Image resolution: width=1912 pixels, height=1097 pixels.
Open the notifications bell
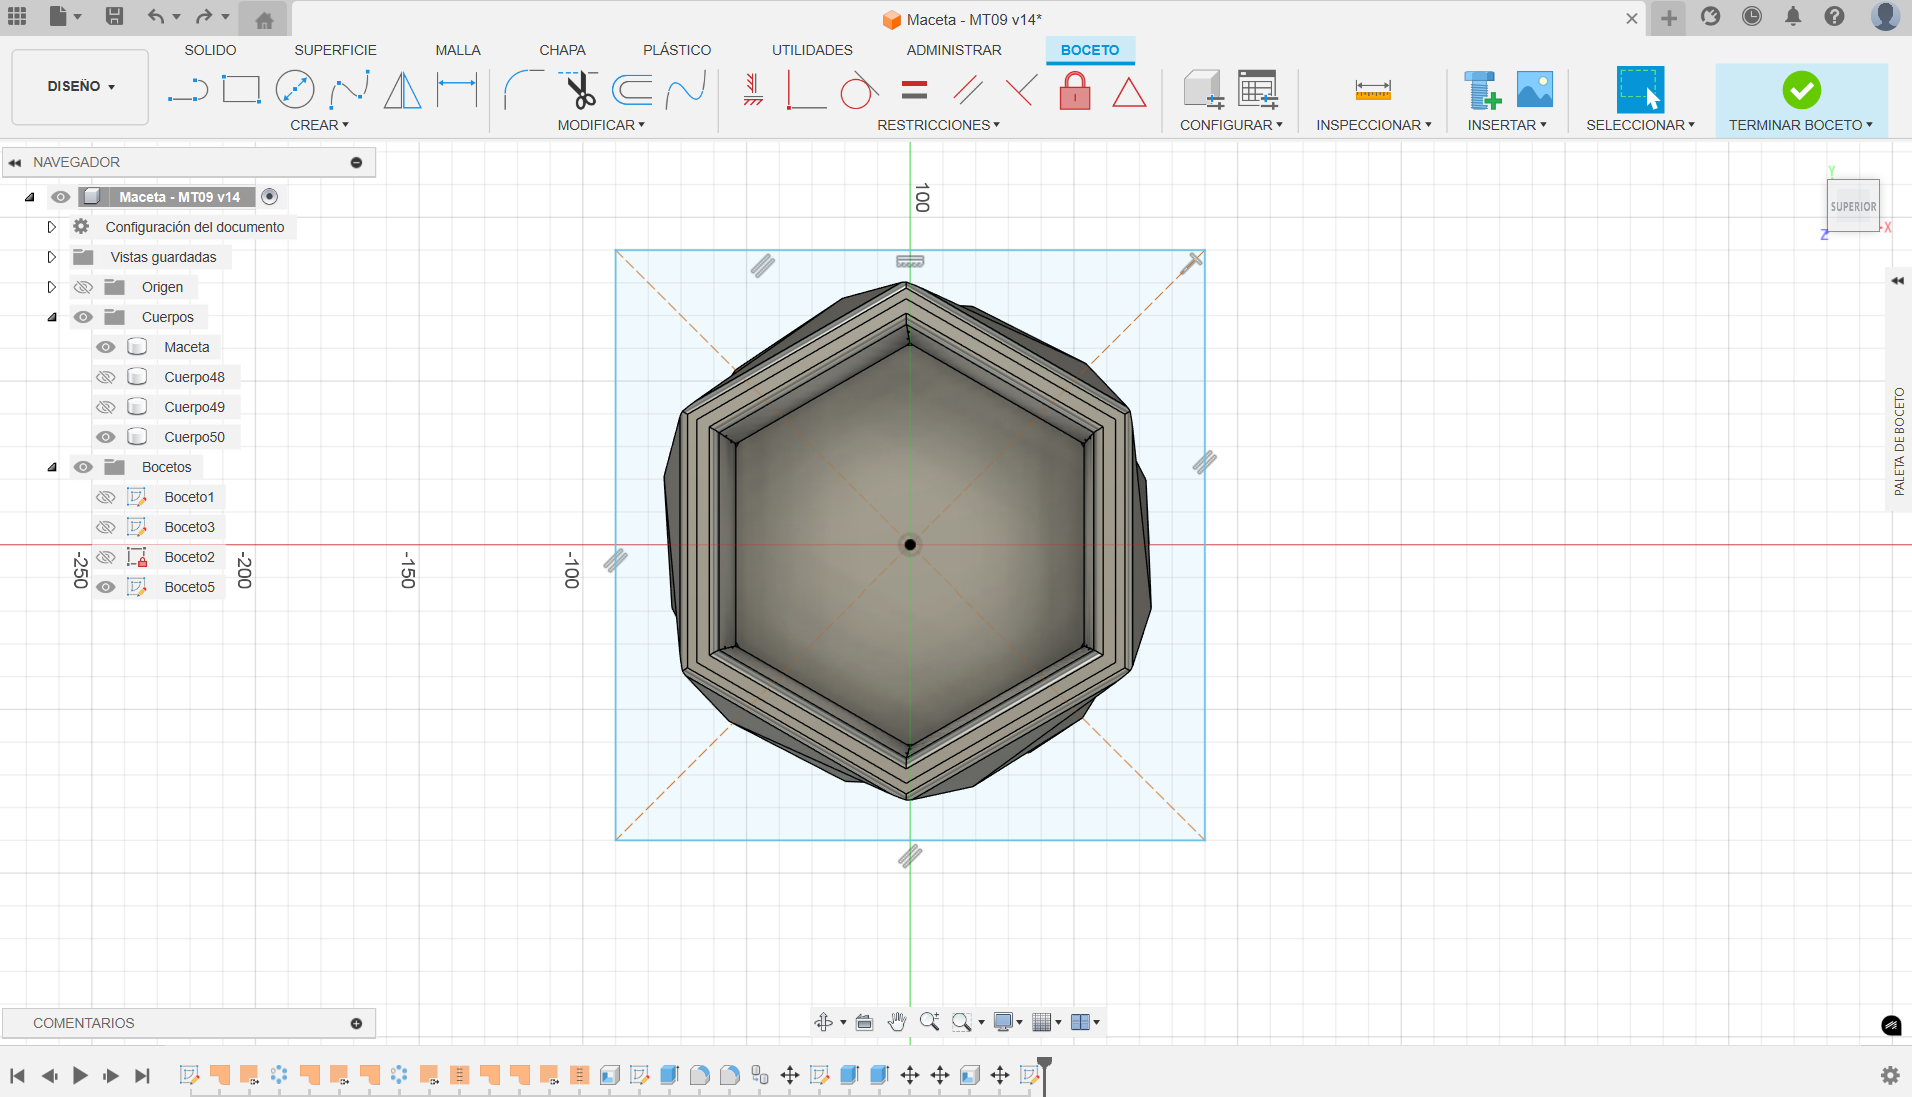click(x=1793, y=16)
